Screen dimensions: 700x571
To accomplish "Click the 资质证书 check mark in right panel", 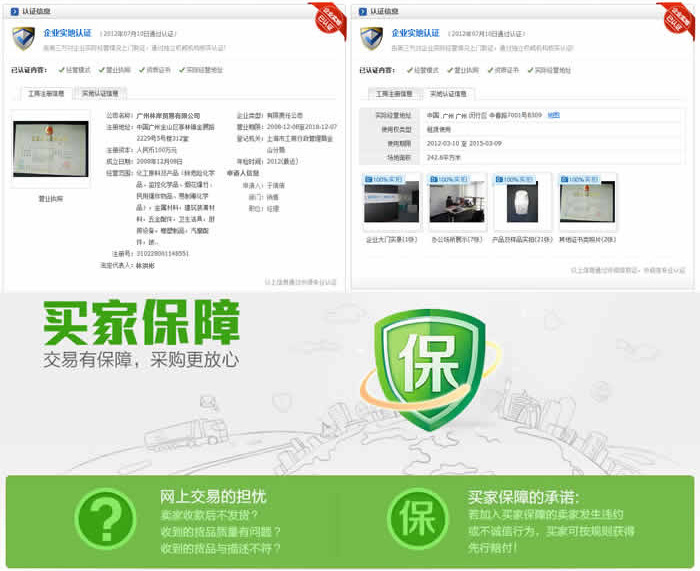I will pyautogui.click(x=490, y=70).
